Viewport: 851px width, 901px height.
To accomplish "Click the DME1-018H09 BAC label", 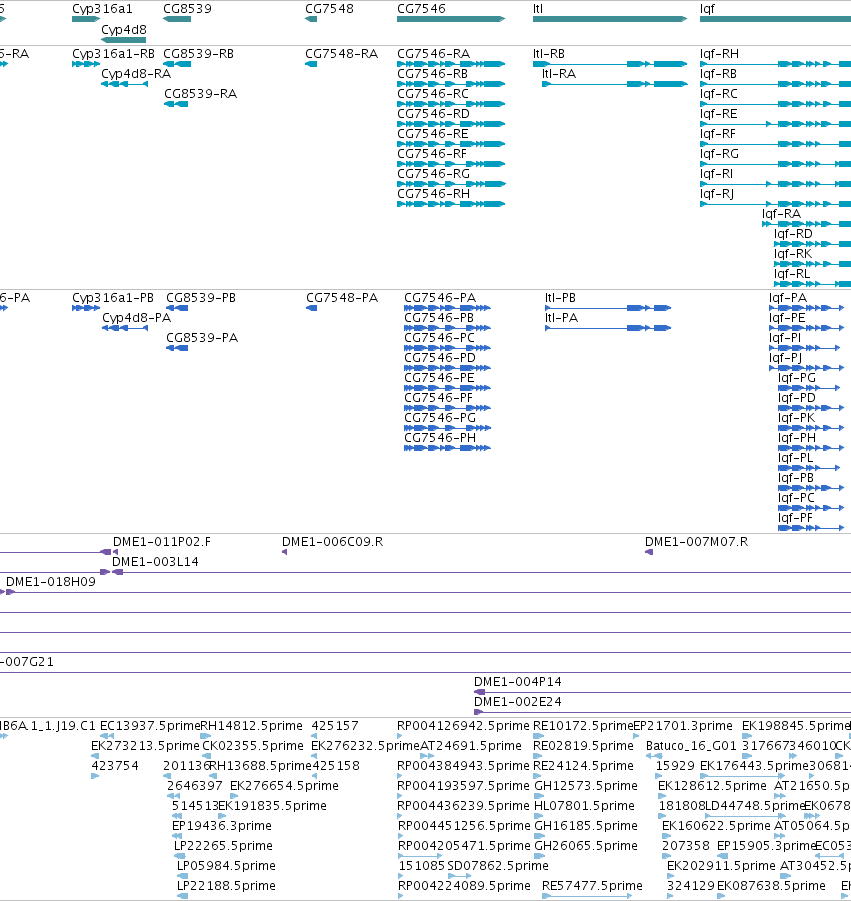I will [x=51, y=582].
